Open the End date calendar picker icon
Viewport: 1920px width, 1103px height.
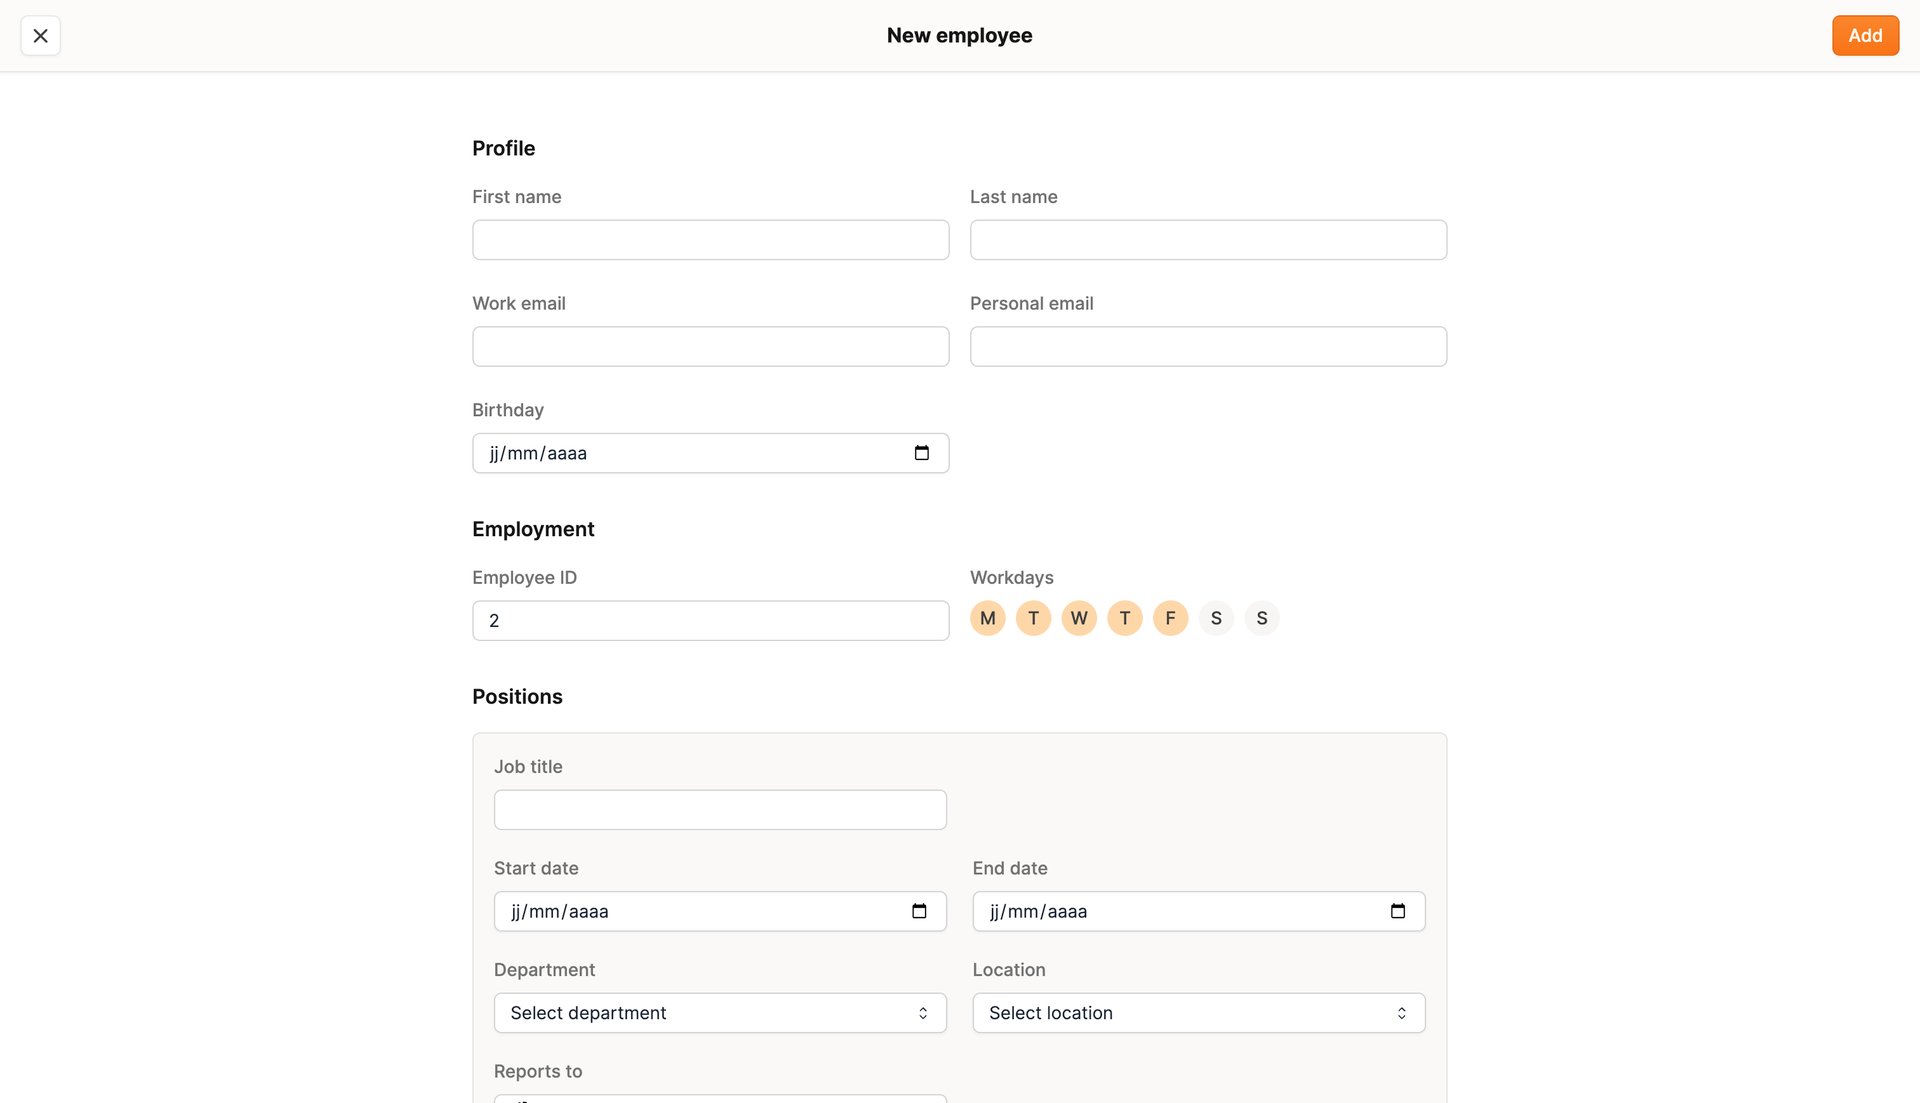coord(1398,911)
